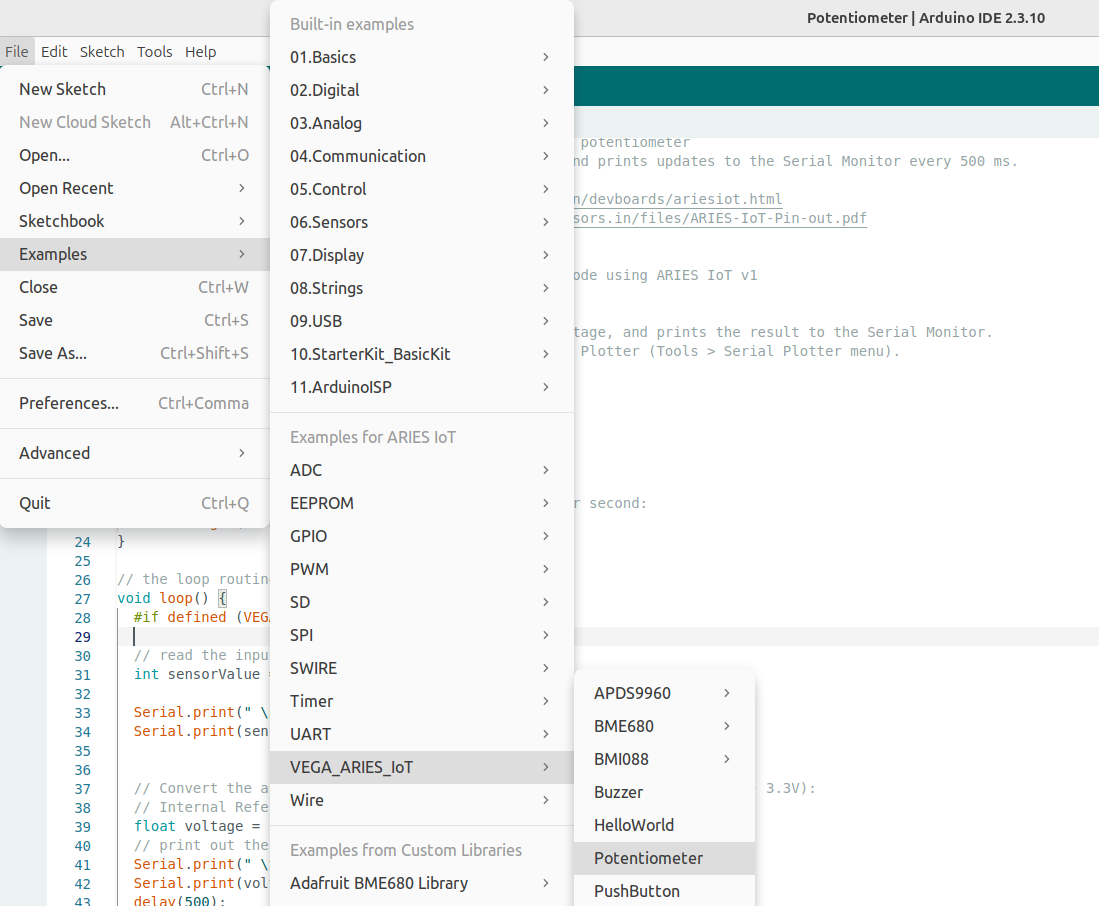Image resolution: width=1099 pixels, height=906 pixels.
Task: Expand Adafruit BME680 Library examples
Action: (x=421, y=883)
